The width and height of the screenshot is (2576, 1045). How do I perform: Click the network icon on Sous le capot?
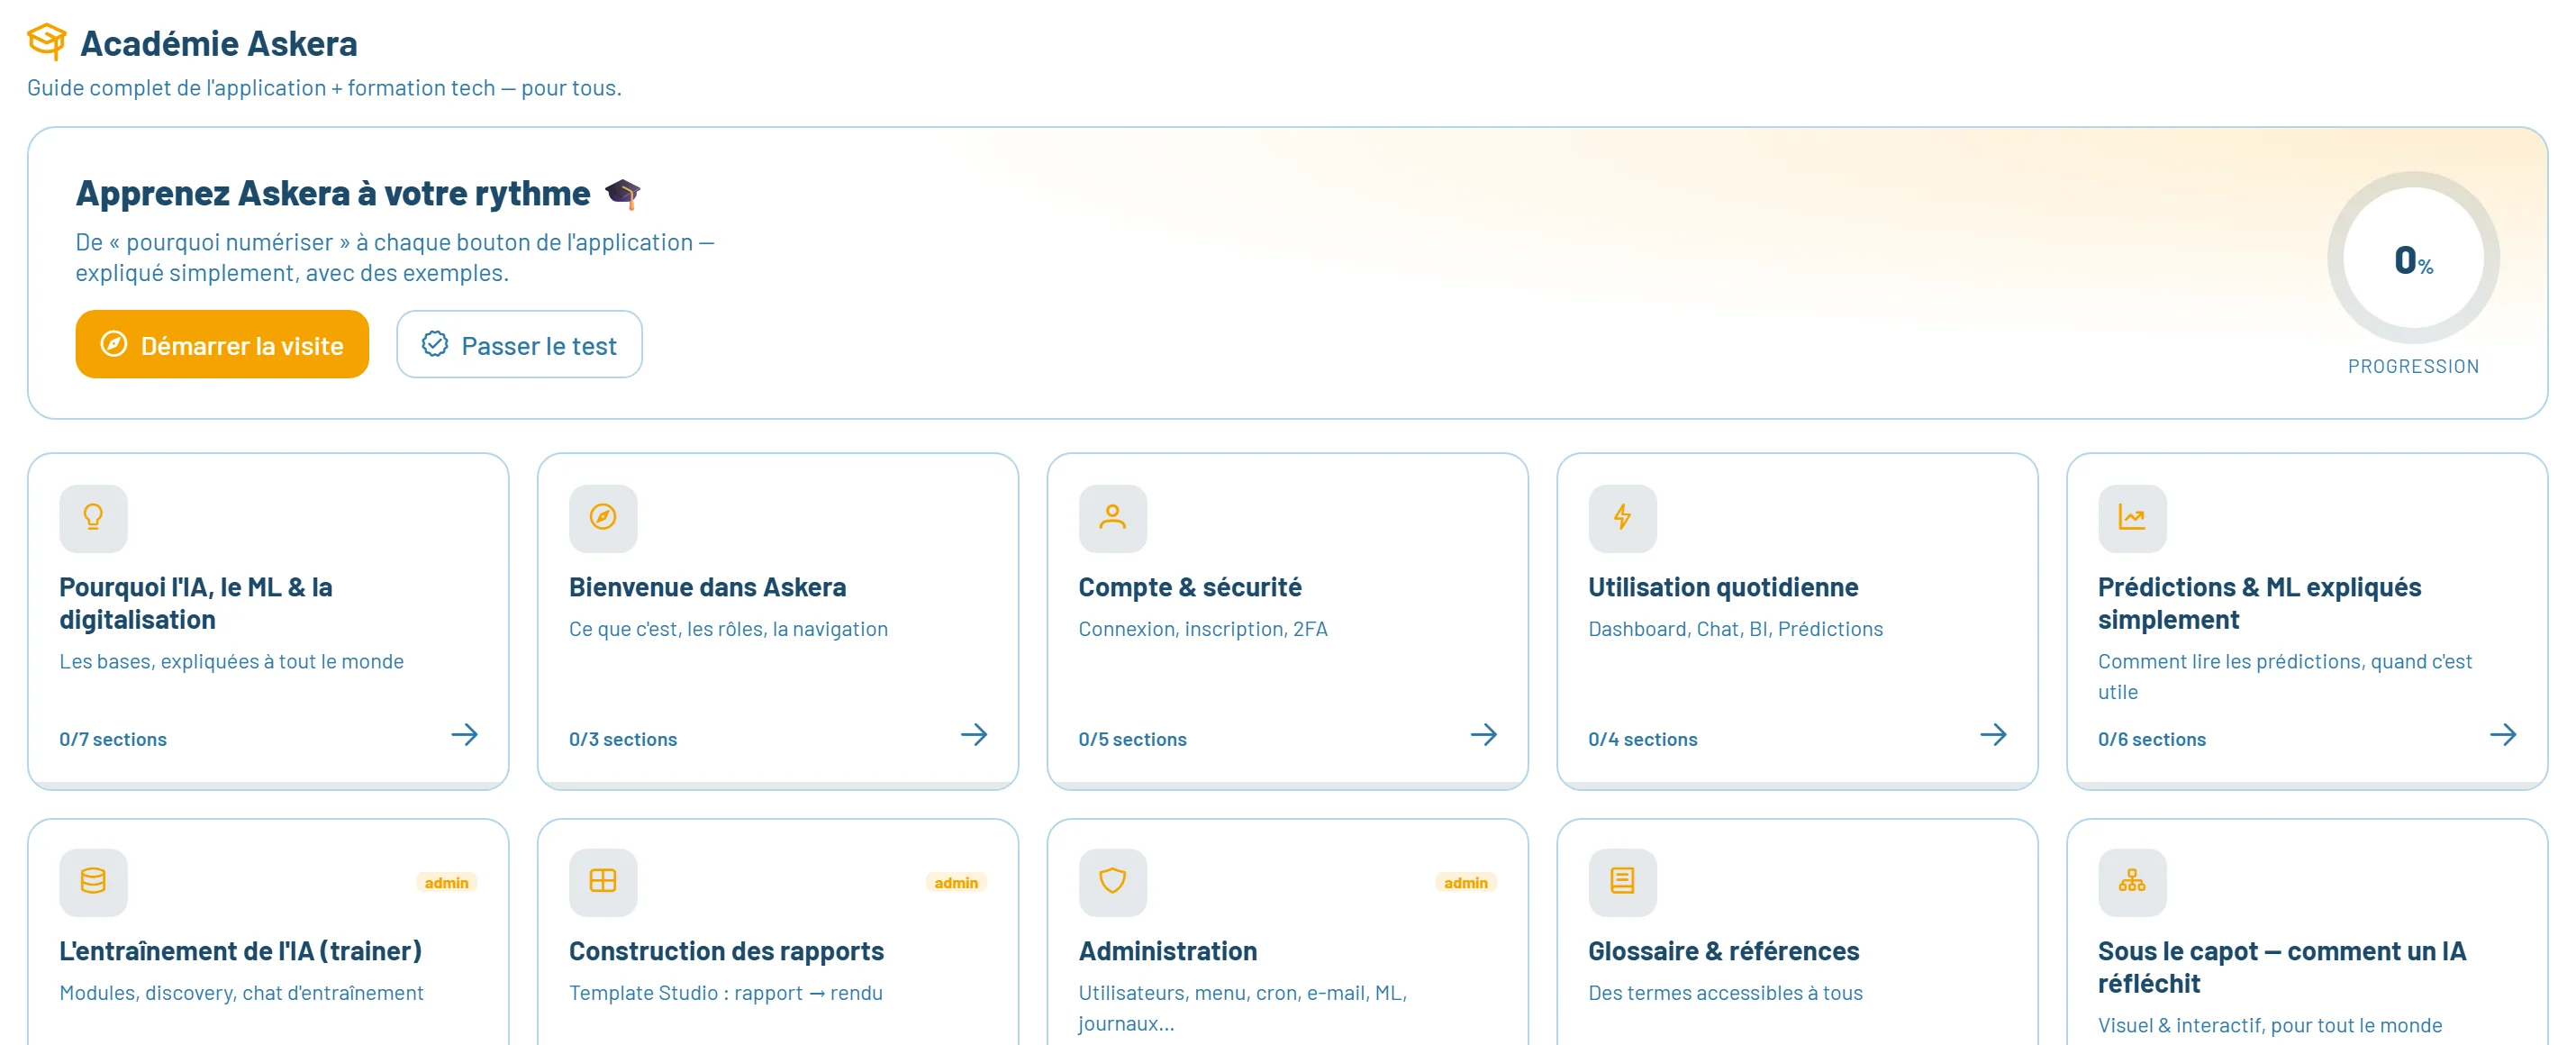pos(2132,882)
